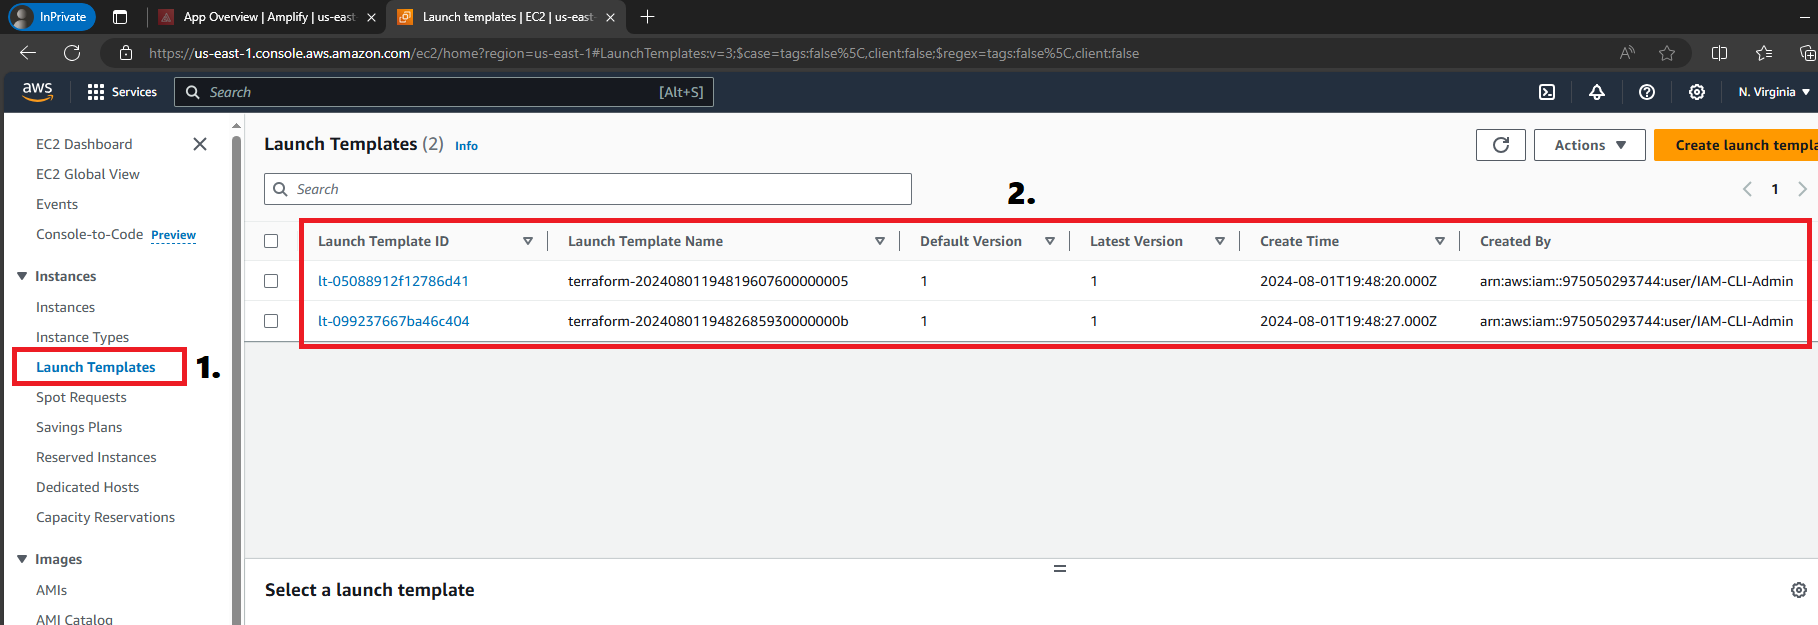
Task: Open EC2 Global View
Action: [88, 174]
